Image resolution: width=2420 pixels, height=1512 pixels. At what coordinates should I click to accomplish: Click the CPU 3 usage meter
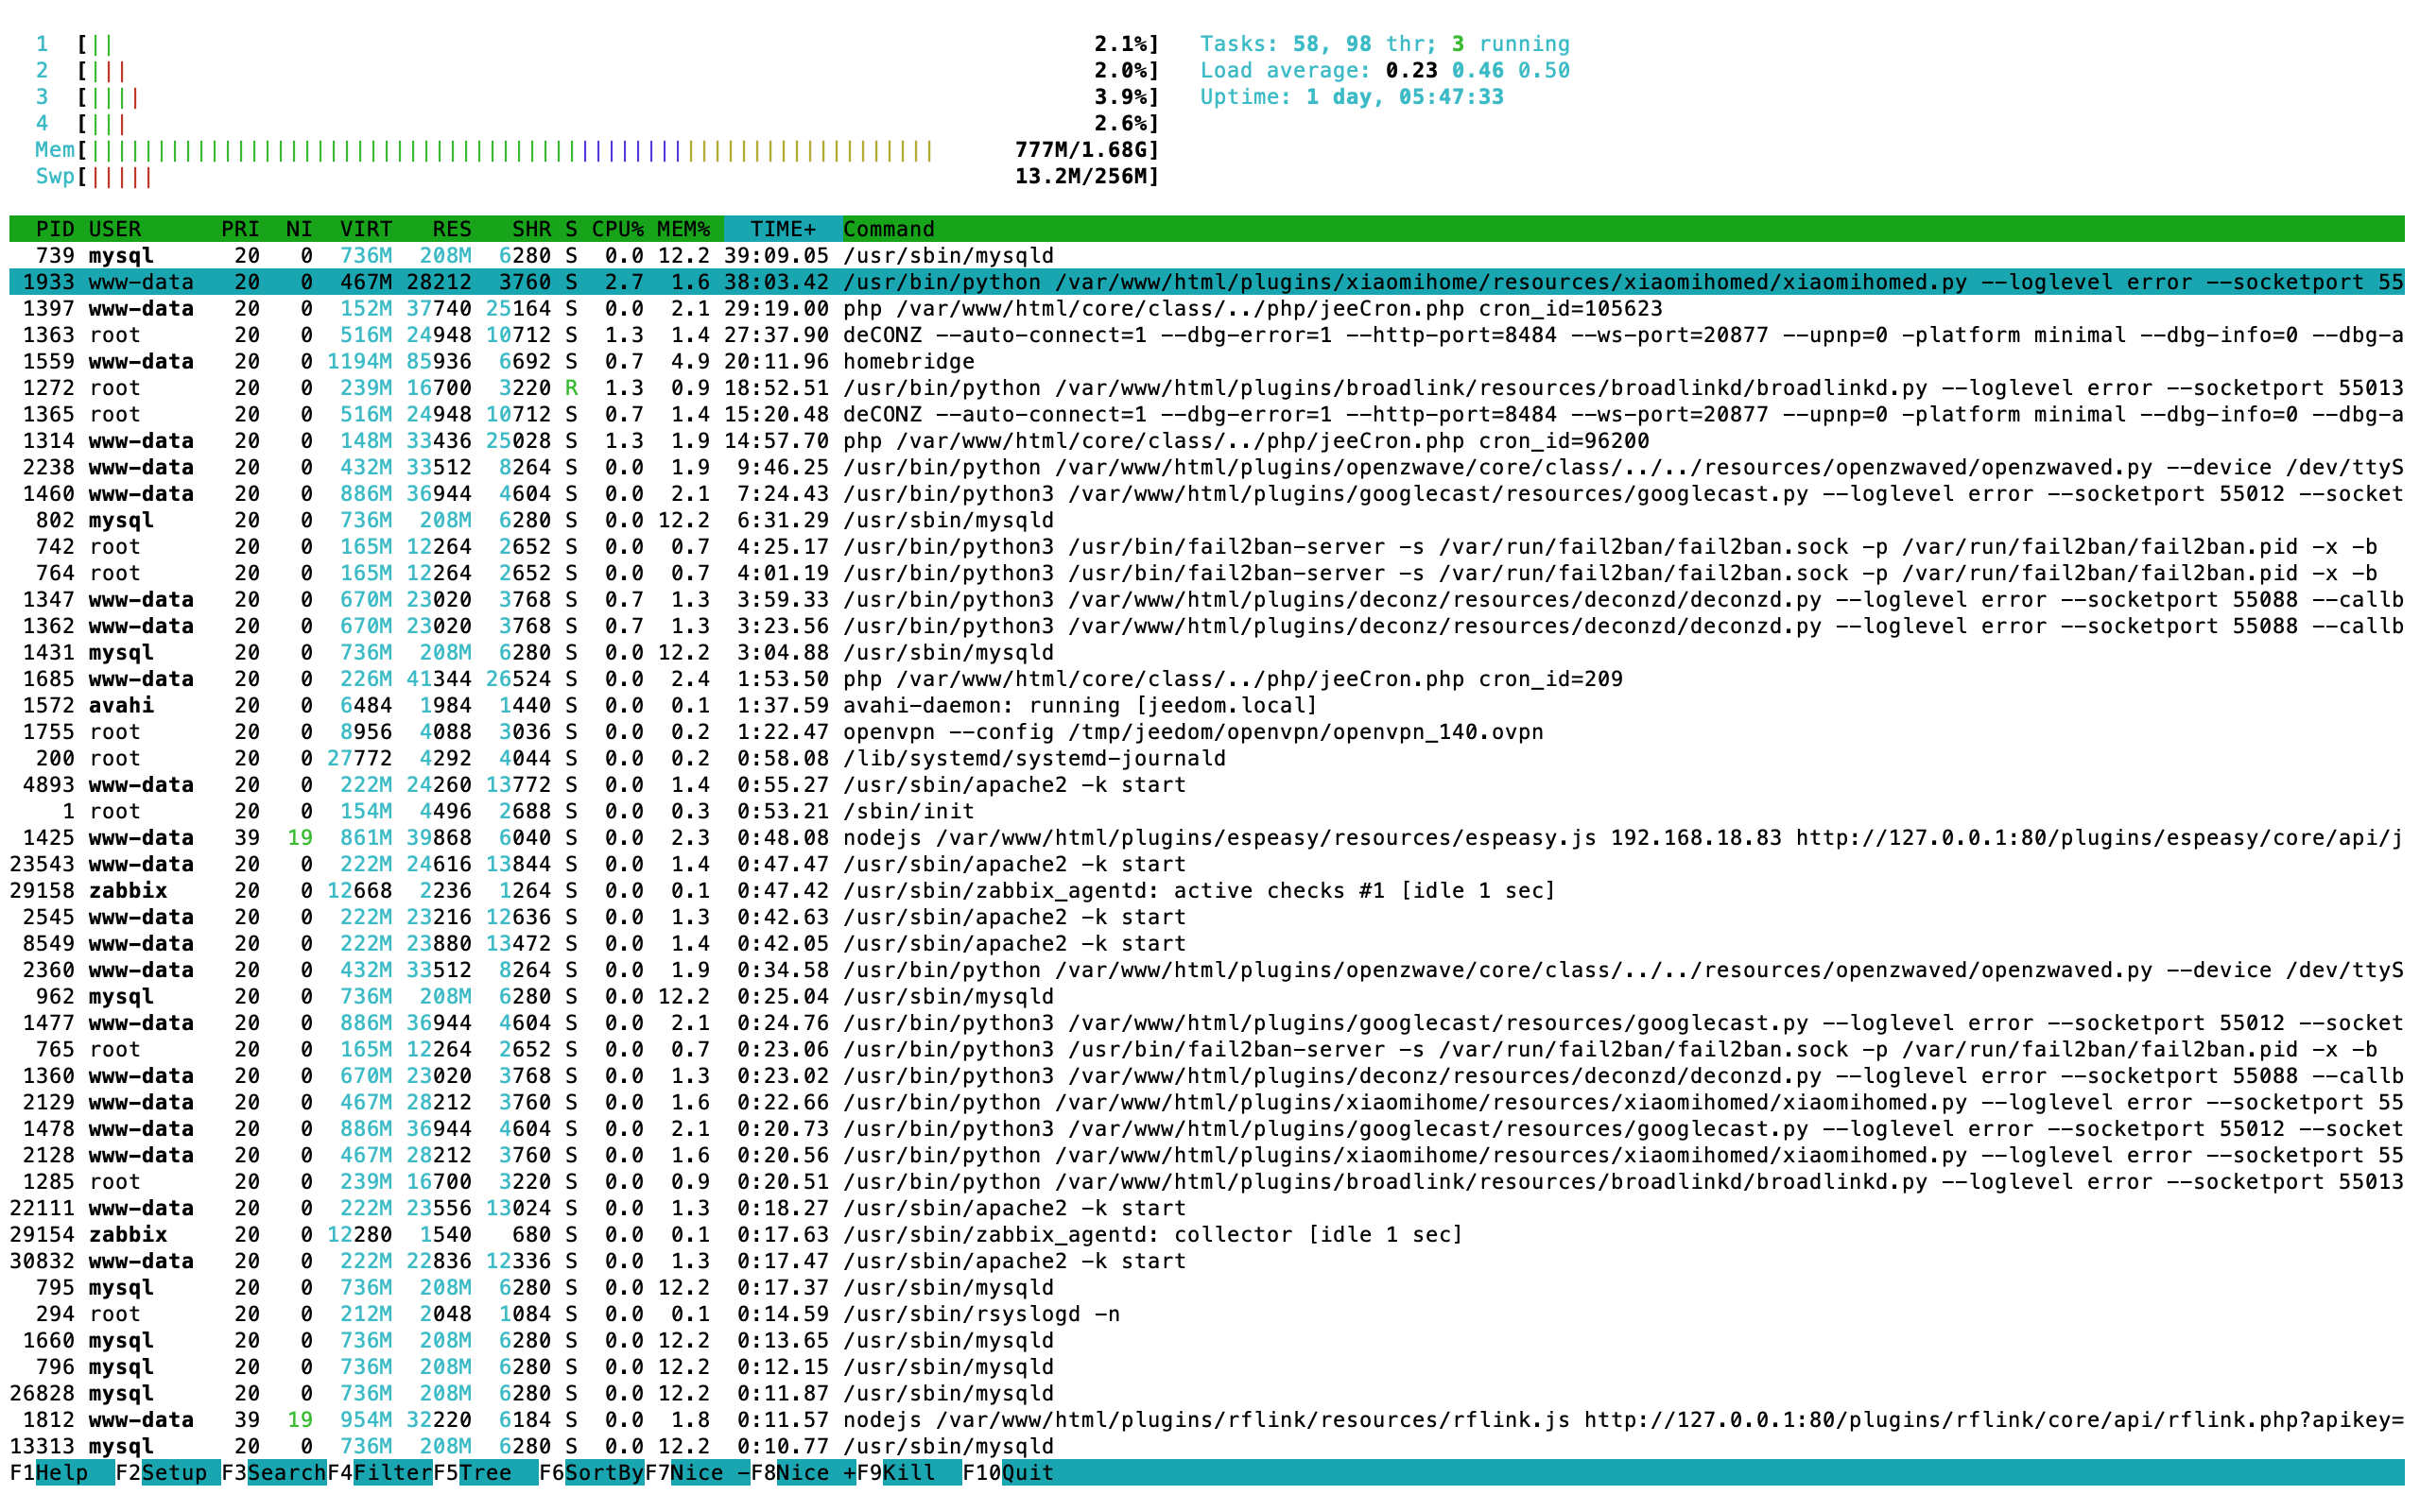coord(597,97)
